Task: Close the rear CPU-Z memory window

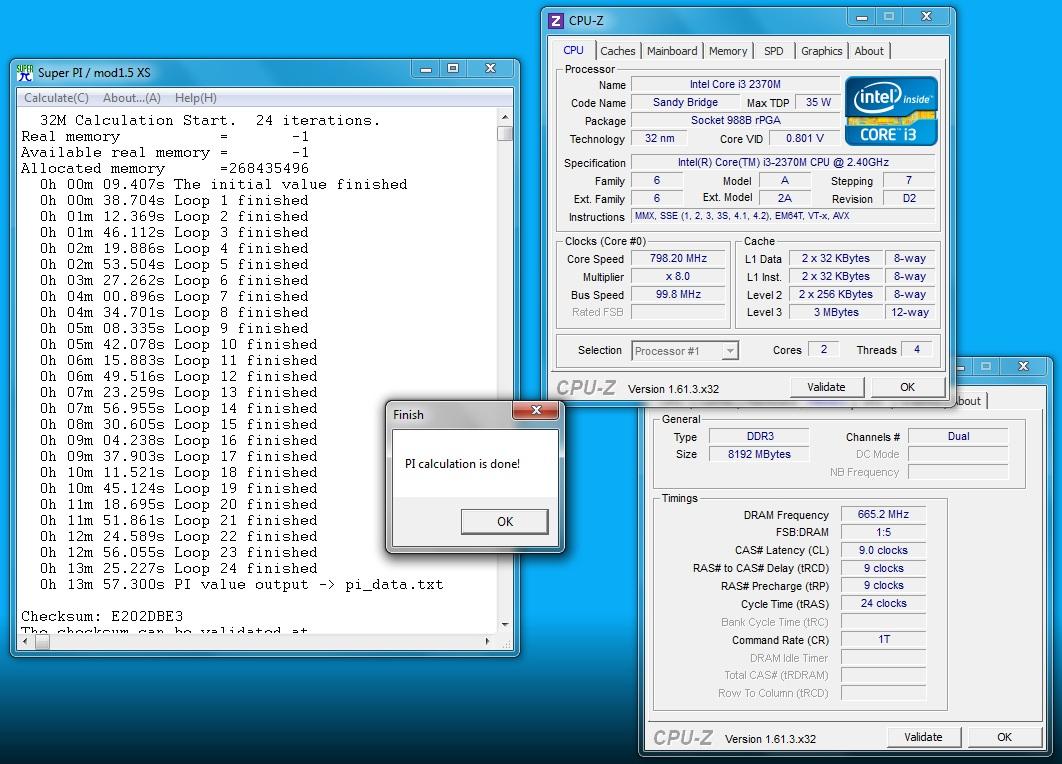Action: click(x=1023, y=366)
